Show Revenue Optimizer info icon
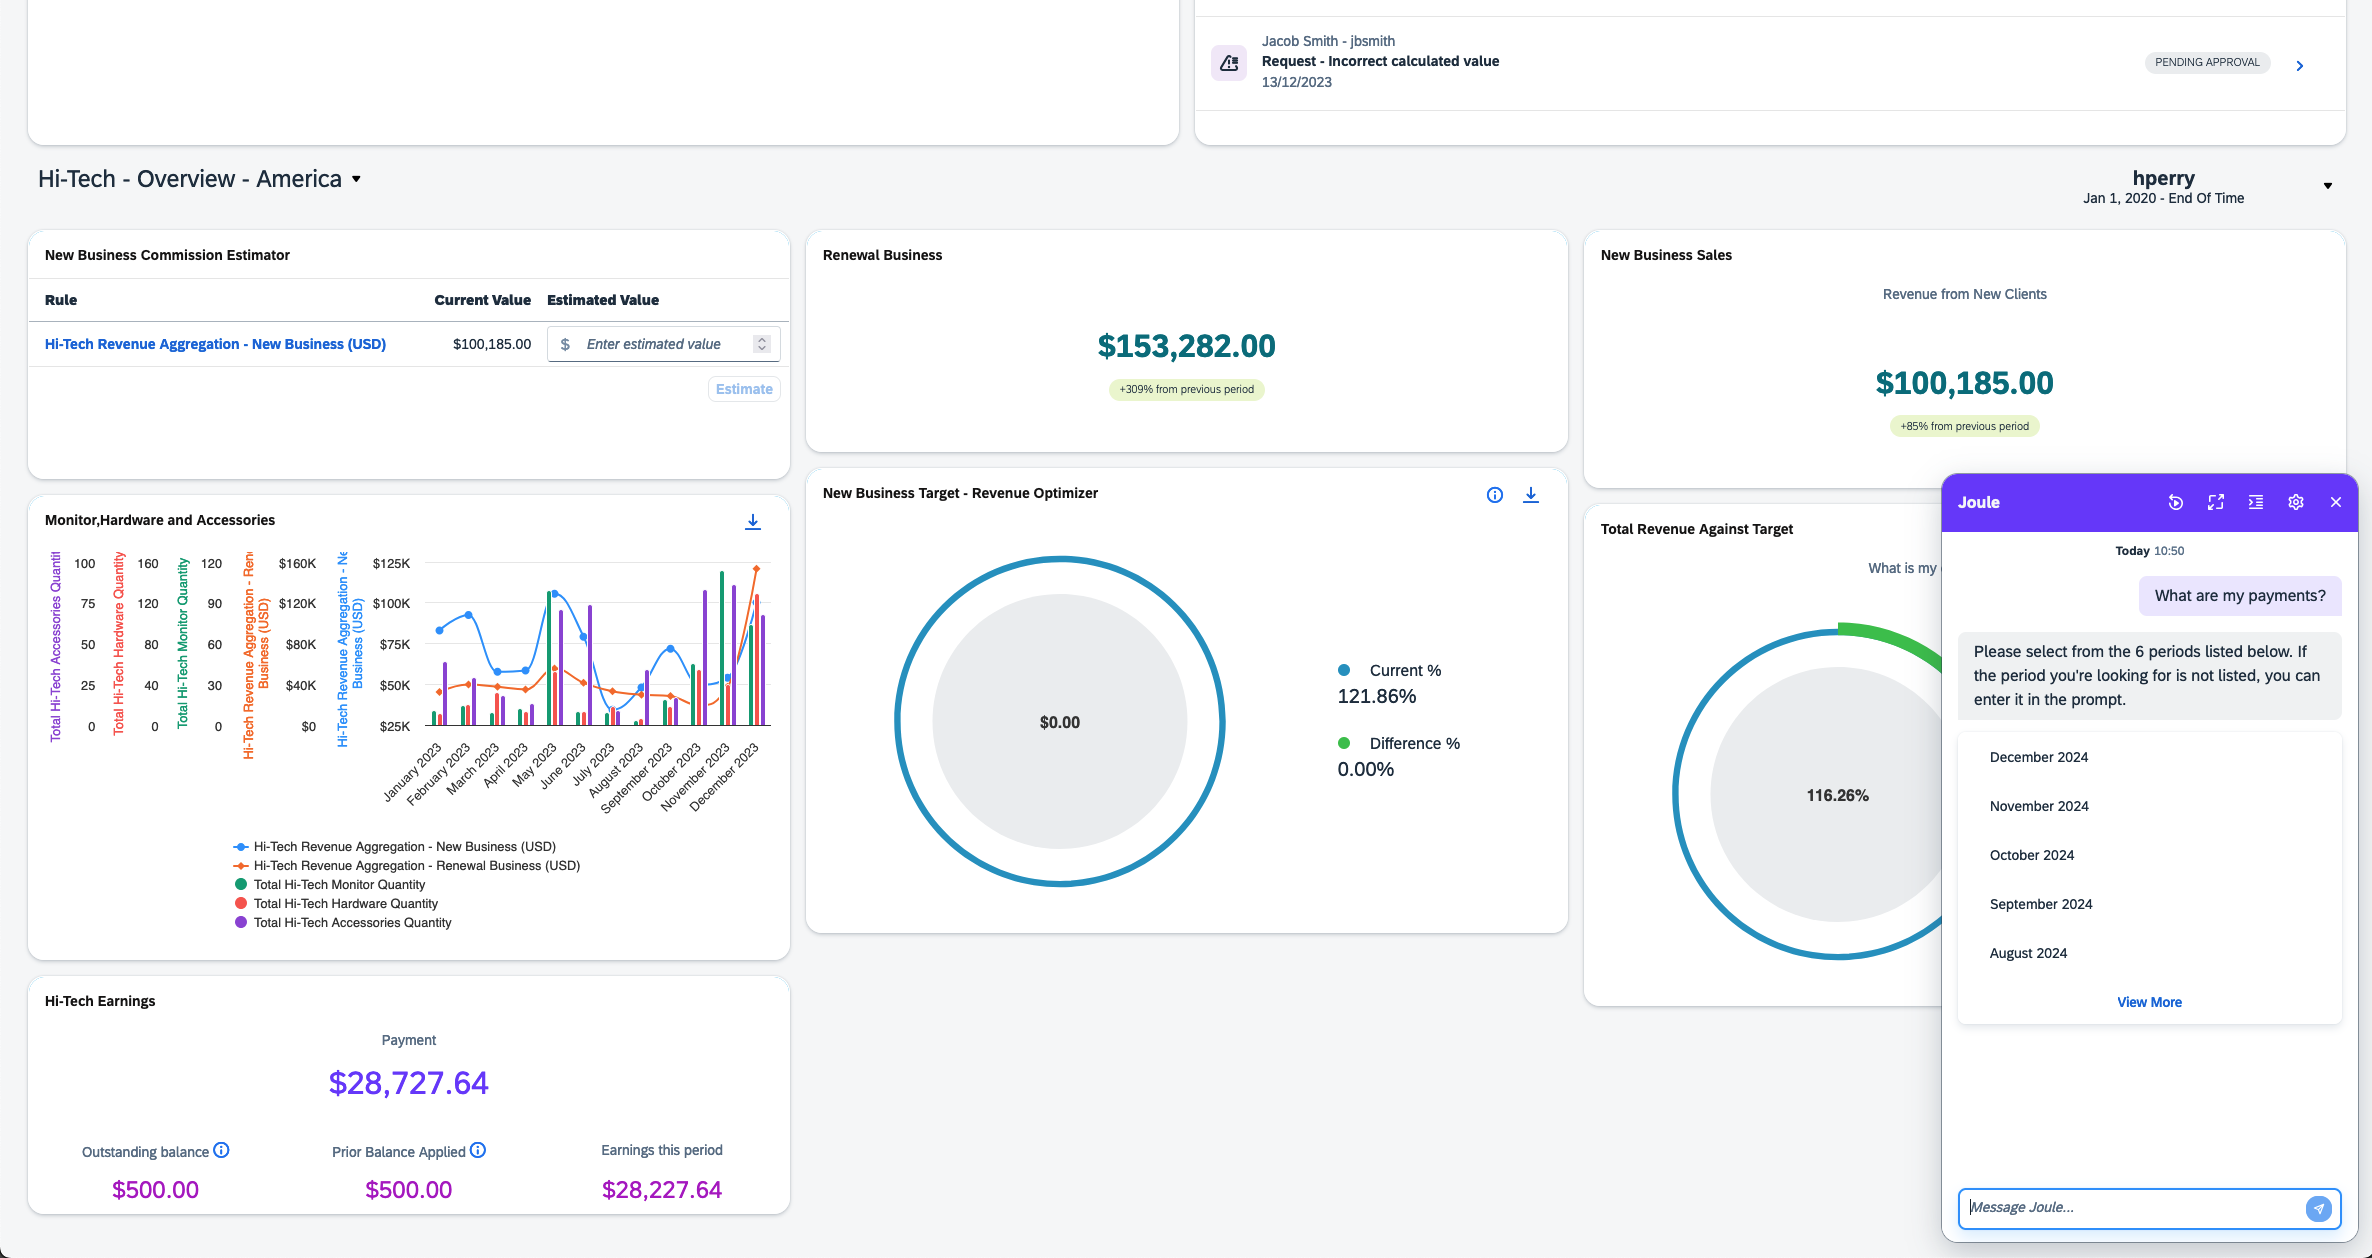 pos(1494,495)
